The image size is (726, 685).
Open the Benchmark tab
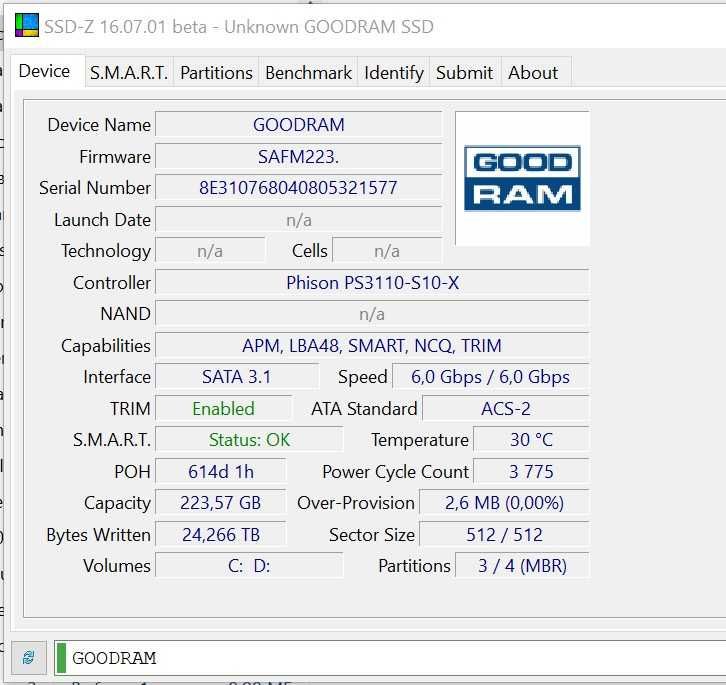pyautogui.click(x=308, y=73)
